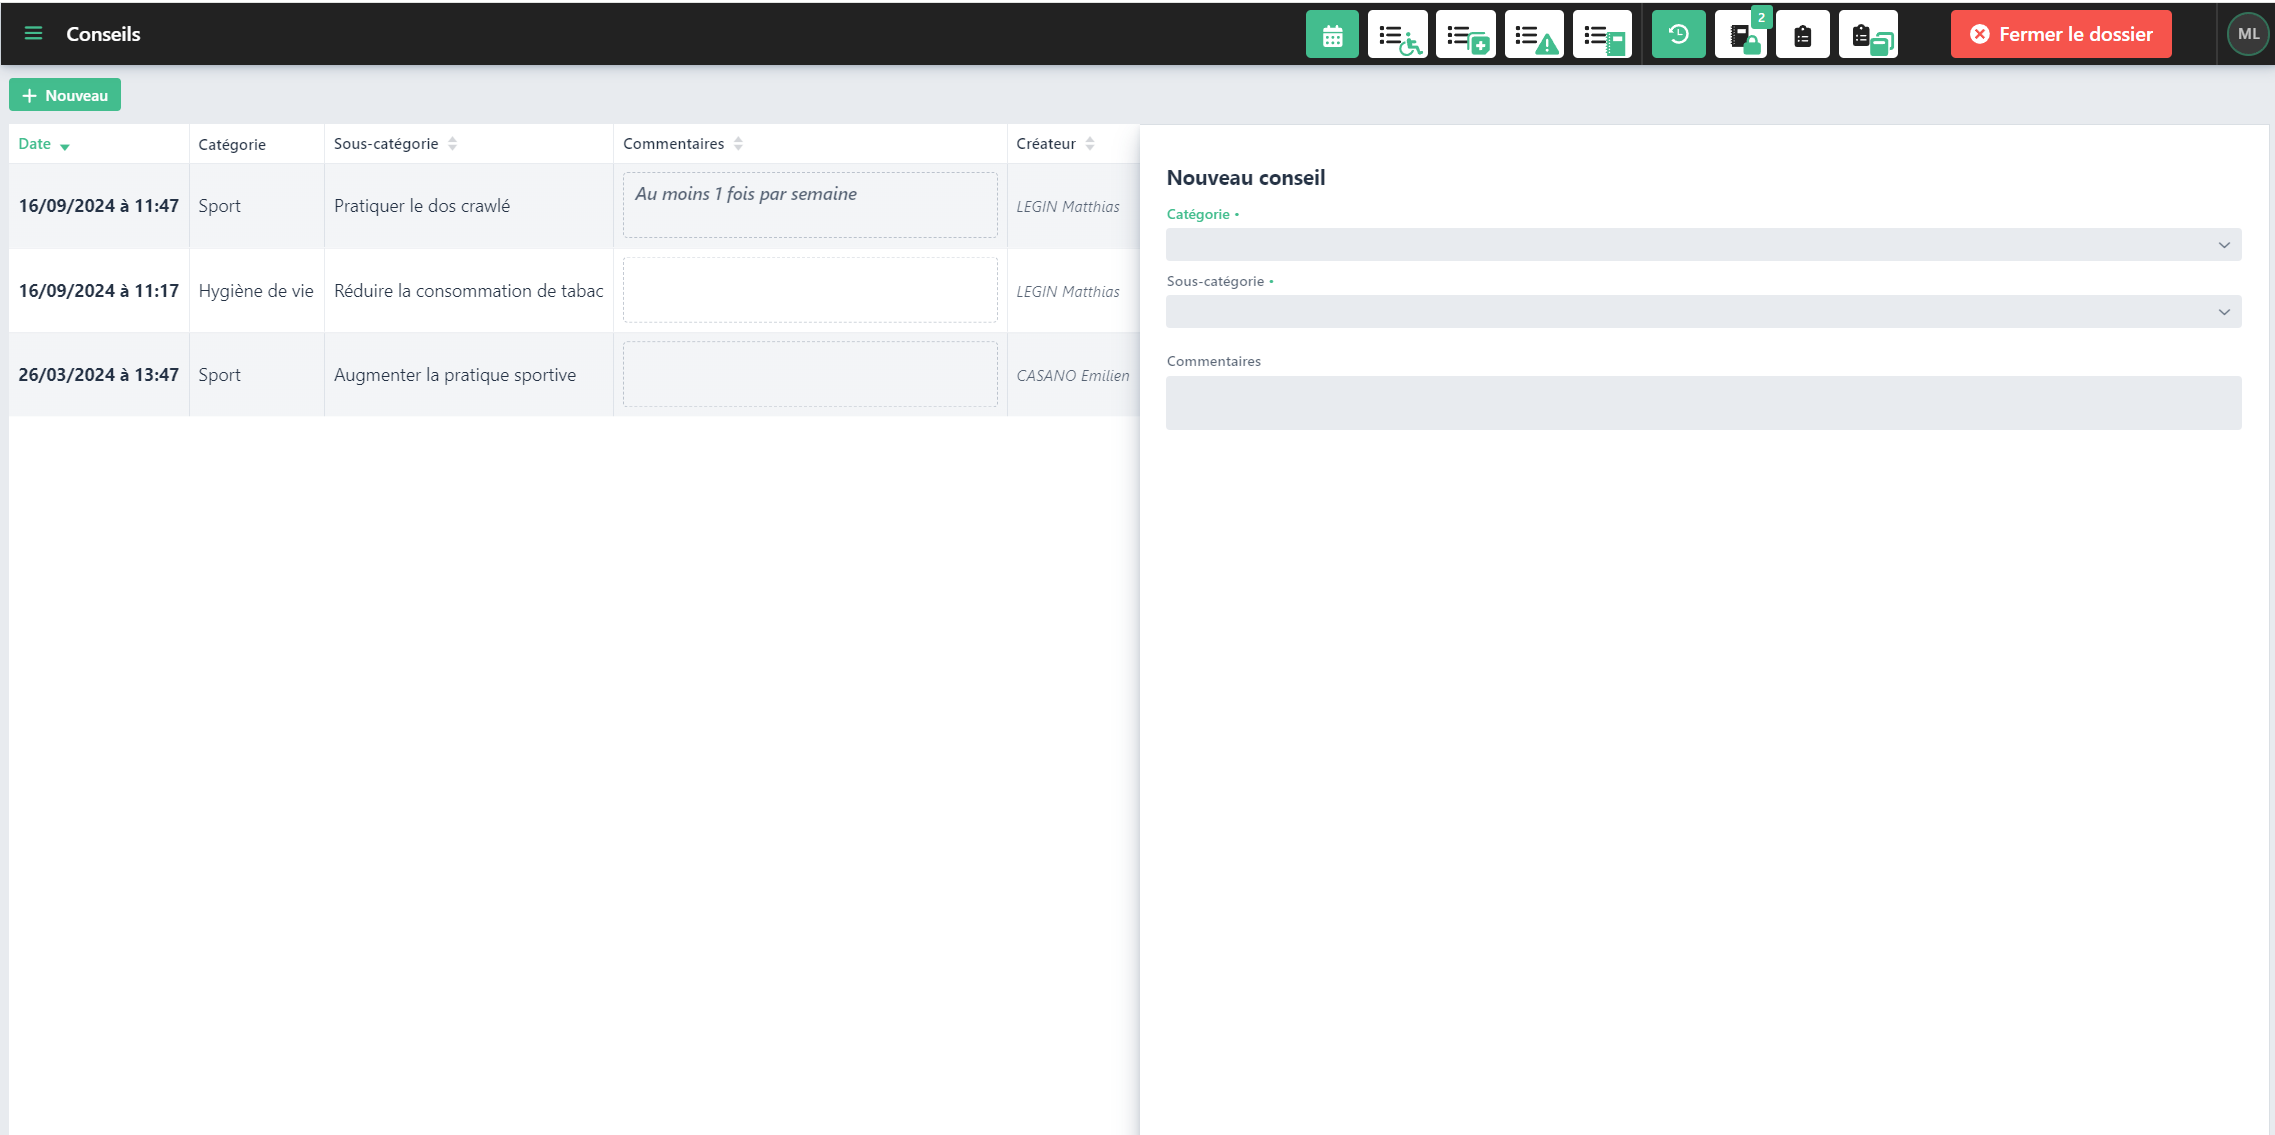The width and height of the screenshot is (2275, 1135).
Task: Click the Commentaires text field in form
Action: [x=1703, y=403]
